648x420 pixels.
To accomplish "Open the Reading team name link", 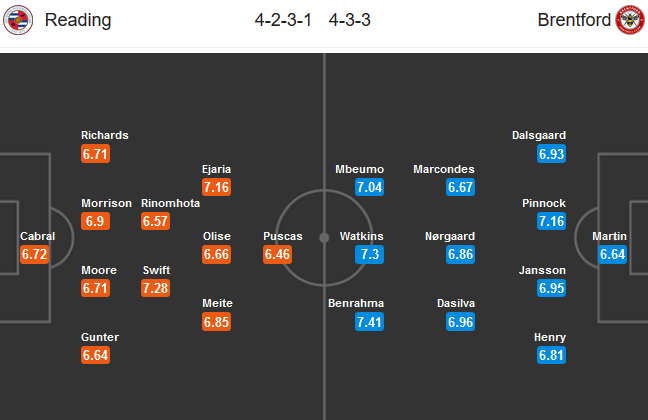I will [78, 20].
